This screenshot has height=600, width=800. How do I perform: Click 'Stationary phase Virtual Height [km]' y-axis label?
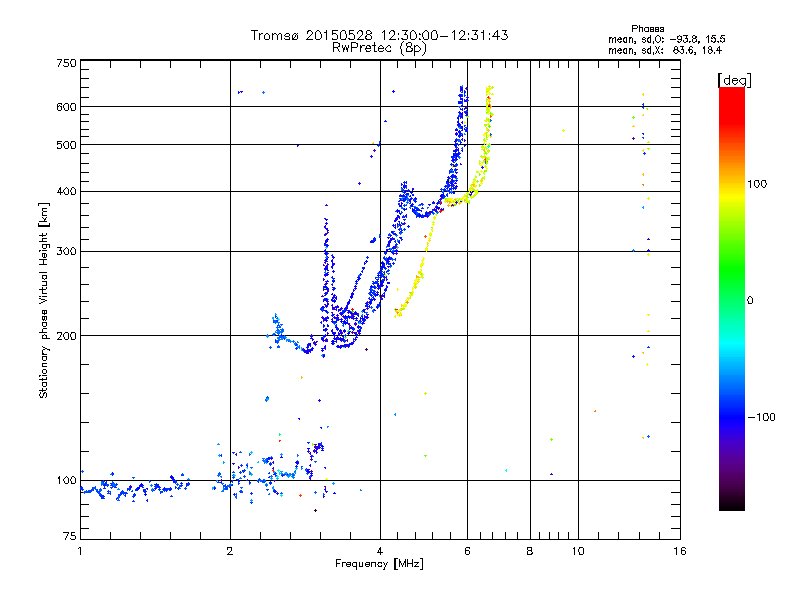[44, 300]
